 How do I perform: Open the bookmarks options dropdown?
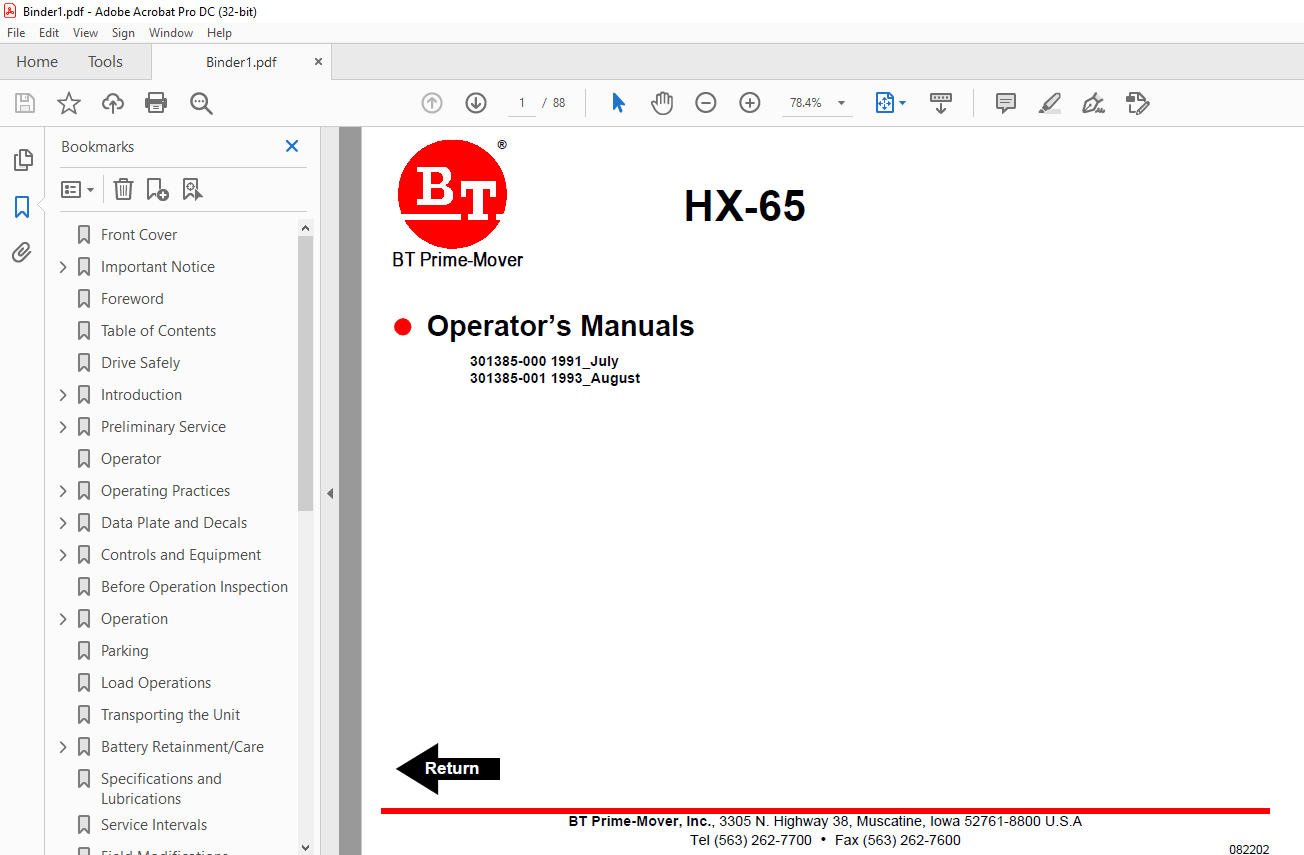tap(77, 189)
